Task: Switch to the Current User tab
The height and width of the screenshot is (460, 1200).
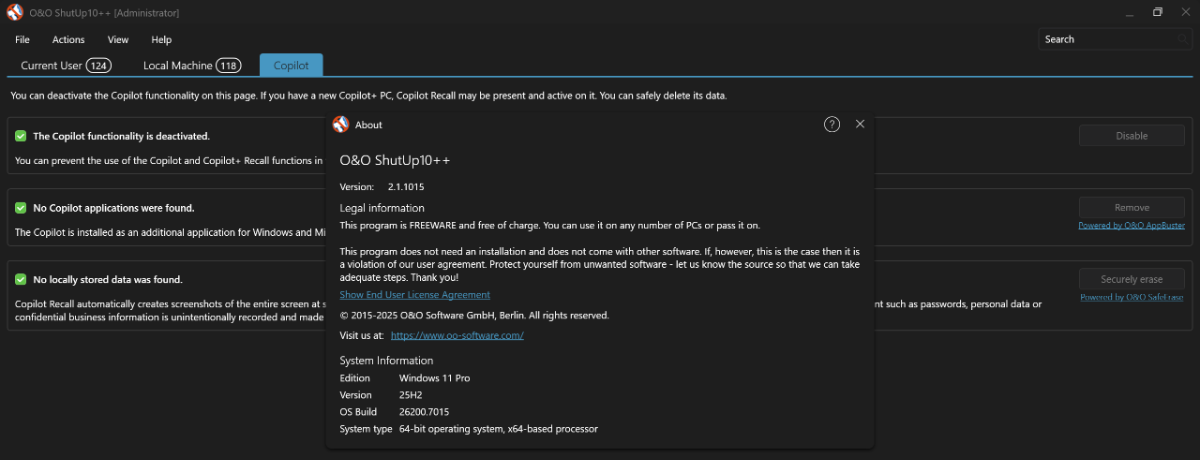Action: 65,66
